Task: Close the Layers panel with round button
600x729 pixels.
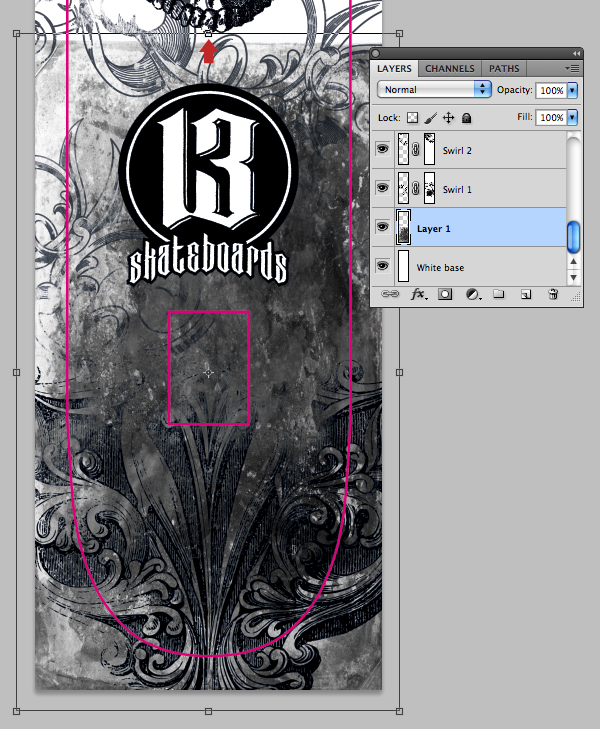Action: point(376,53)
